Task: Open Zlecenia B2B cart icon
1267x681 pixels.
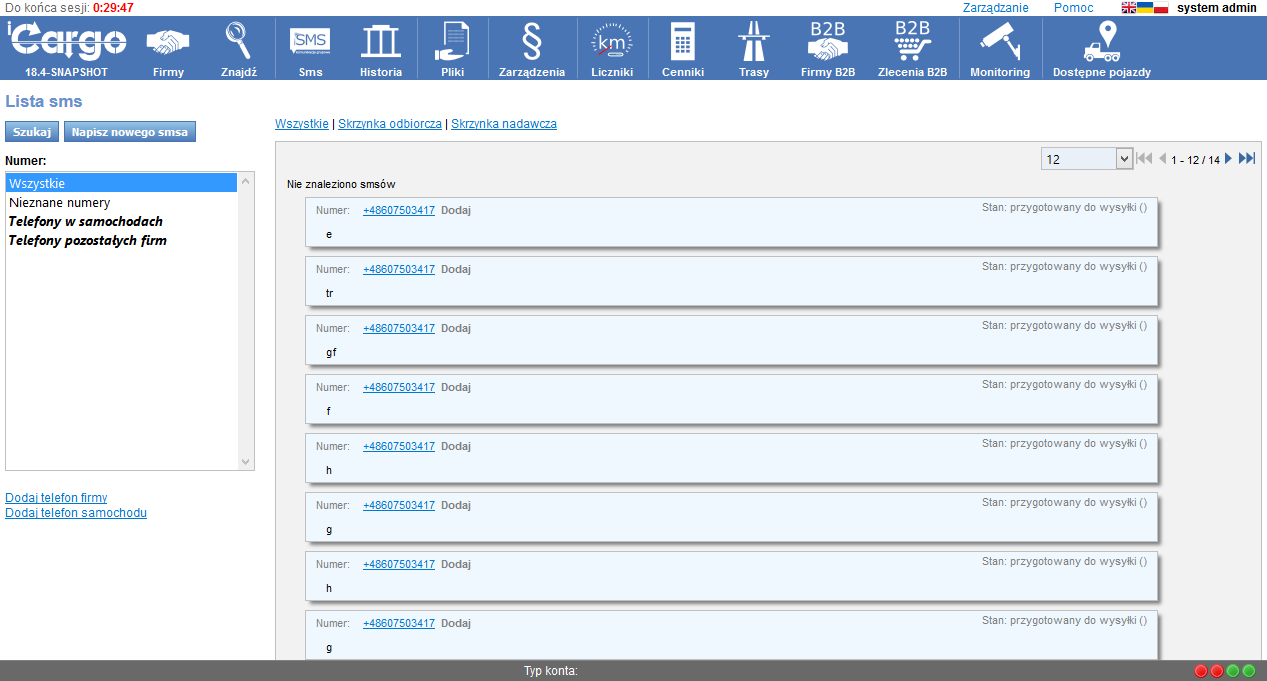Action: coord(912,43)
